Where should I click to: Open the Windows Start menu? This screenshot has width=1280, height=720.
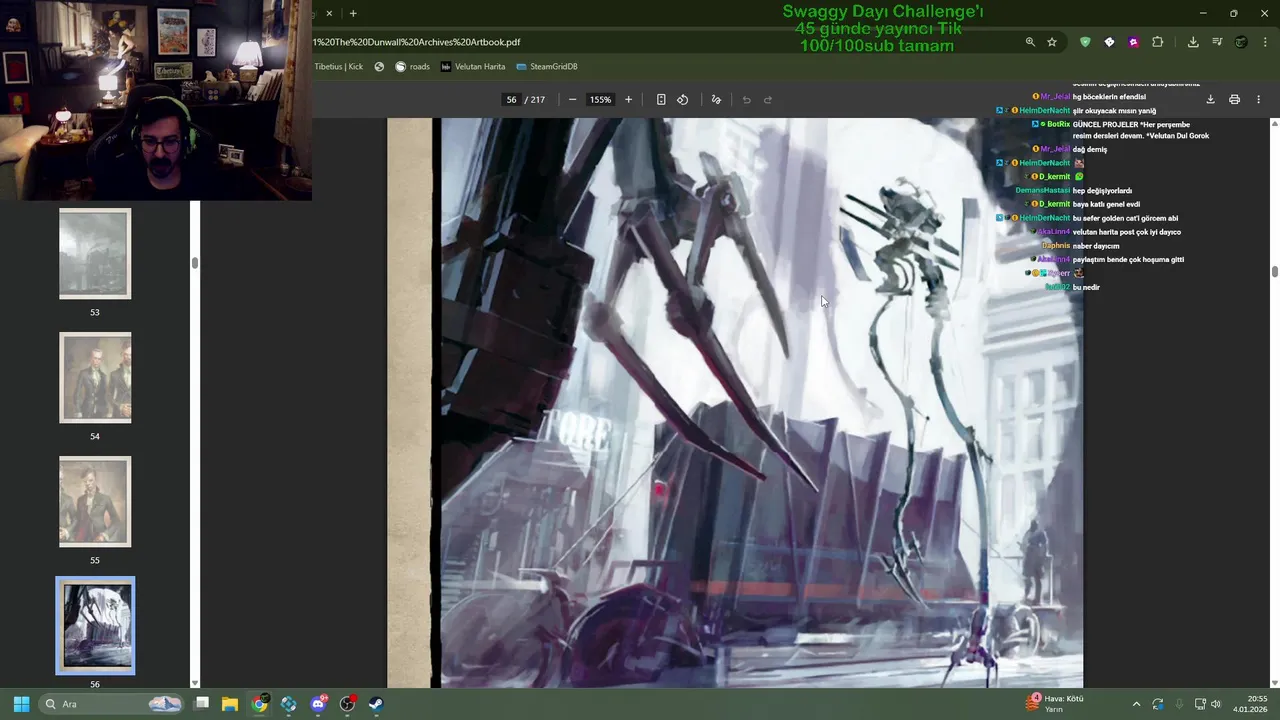21,704
